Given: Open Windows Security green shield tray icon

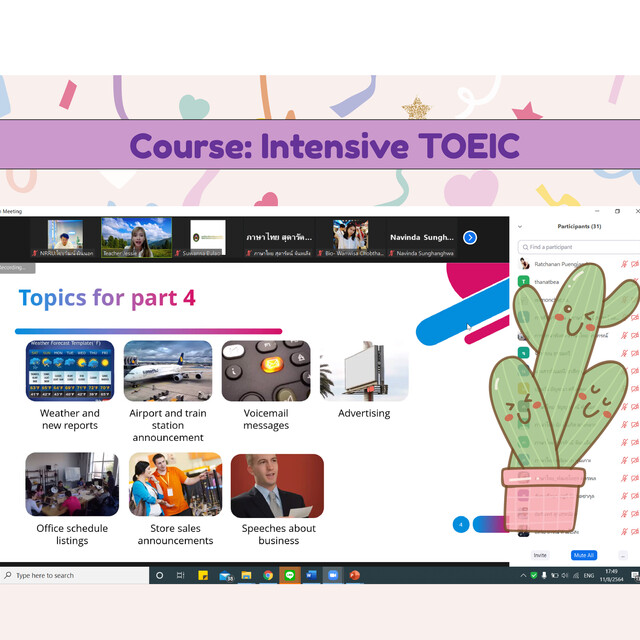Looking at the screenshot, I should (533, 576).
